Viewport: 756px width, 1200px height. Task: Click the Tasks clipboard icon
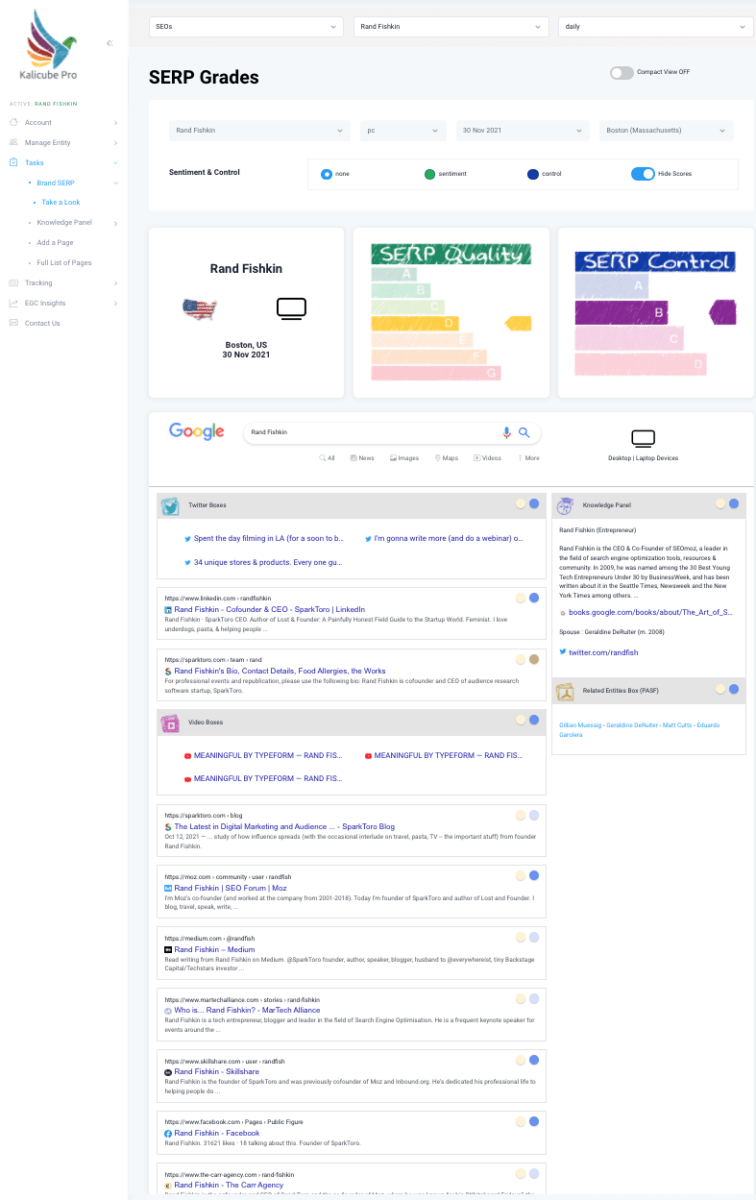point(14,162)
